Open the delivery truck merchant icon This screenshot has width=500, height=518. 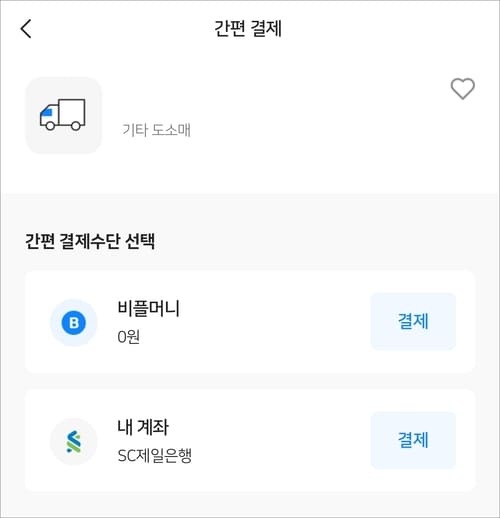coord(63,115)
